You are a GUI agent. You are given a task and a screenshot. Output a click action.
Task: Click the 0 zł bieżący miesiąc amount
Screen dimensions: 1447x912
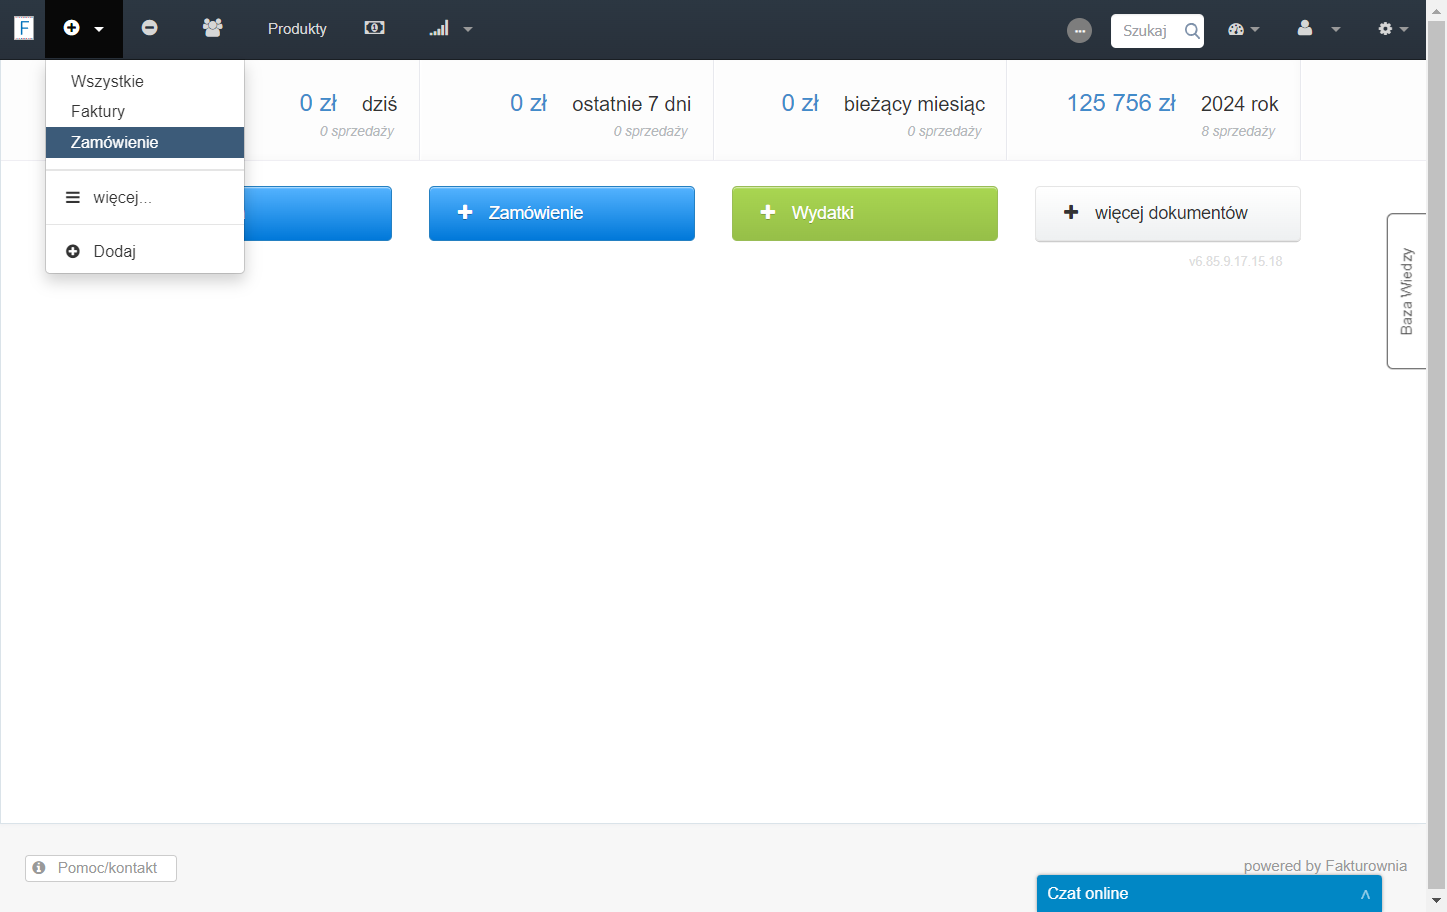click(800, 103)
